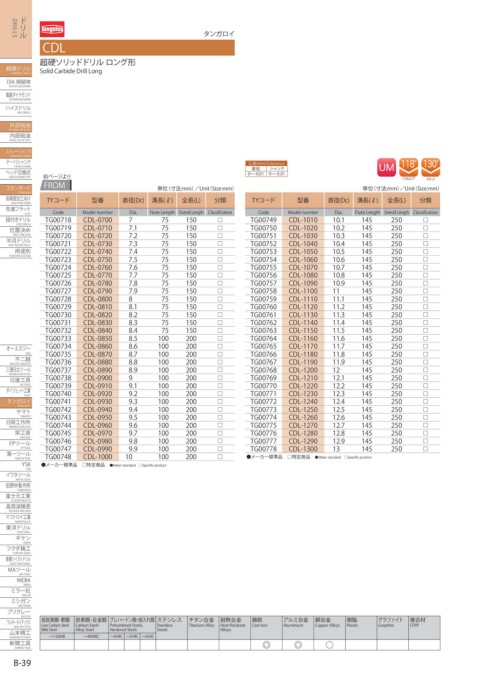Image resolution: width=480 pixels, height=677 pixels.
Task: Click the page number B-39
Action: [22, 663]
